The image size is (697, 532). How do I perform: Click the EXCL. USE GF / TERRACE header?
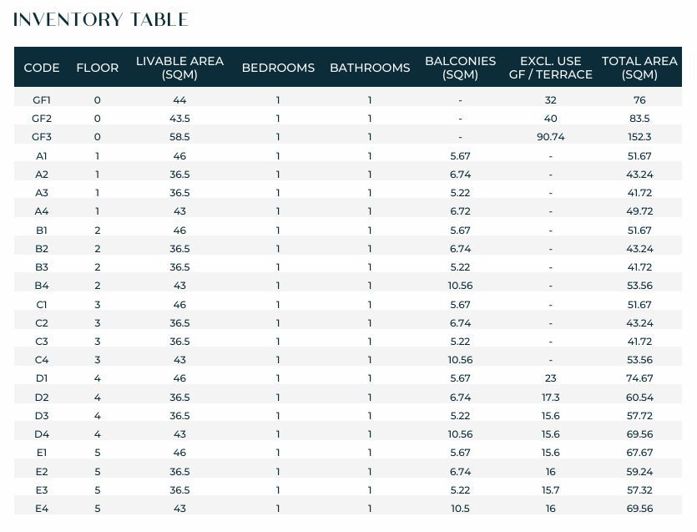(551, 68)
